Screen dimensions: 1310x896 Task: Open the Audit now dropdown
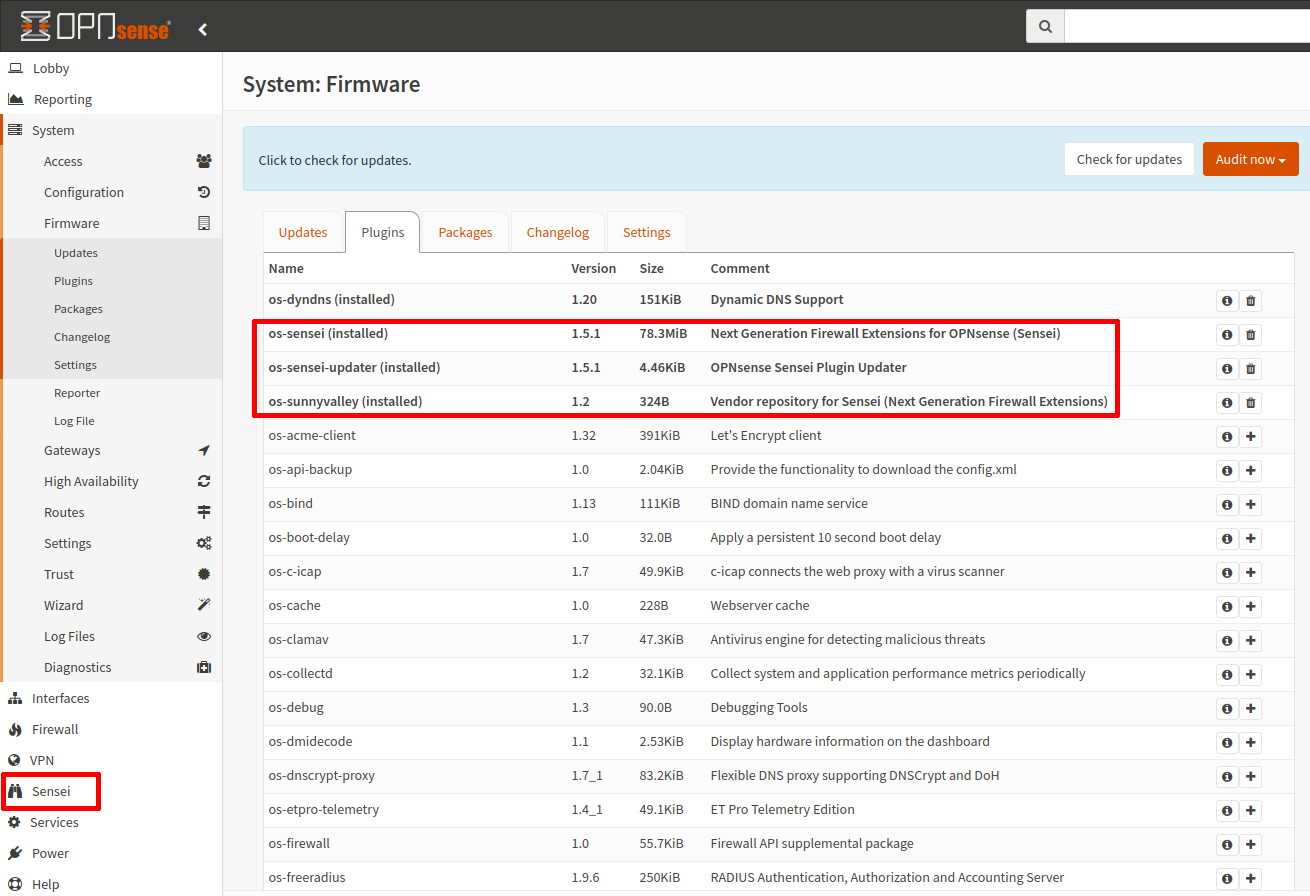(1250, 158)
